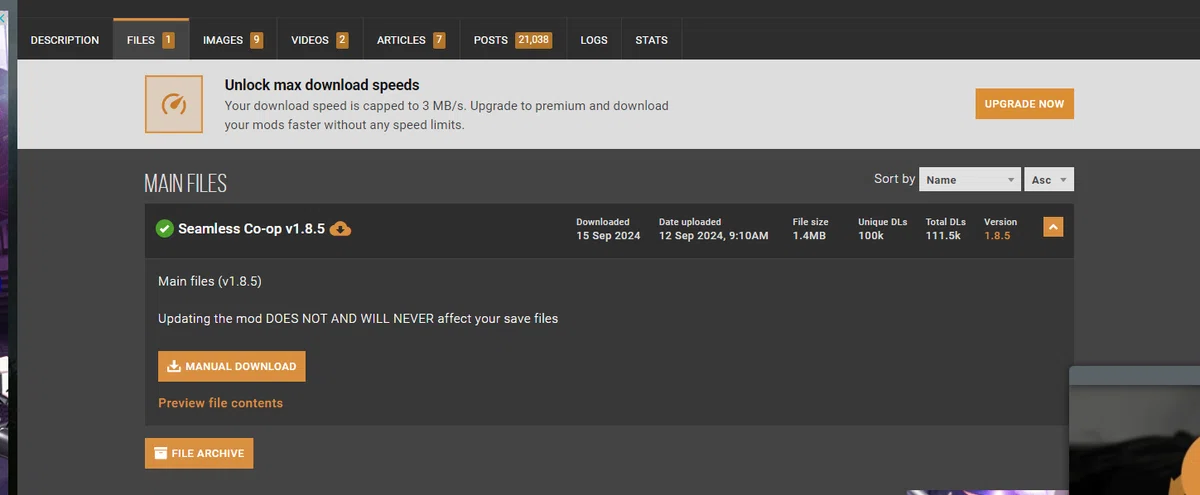Click the Images count badge 9
1200x495 pixels.
pos(256,40)
